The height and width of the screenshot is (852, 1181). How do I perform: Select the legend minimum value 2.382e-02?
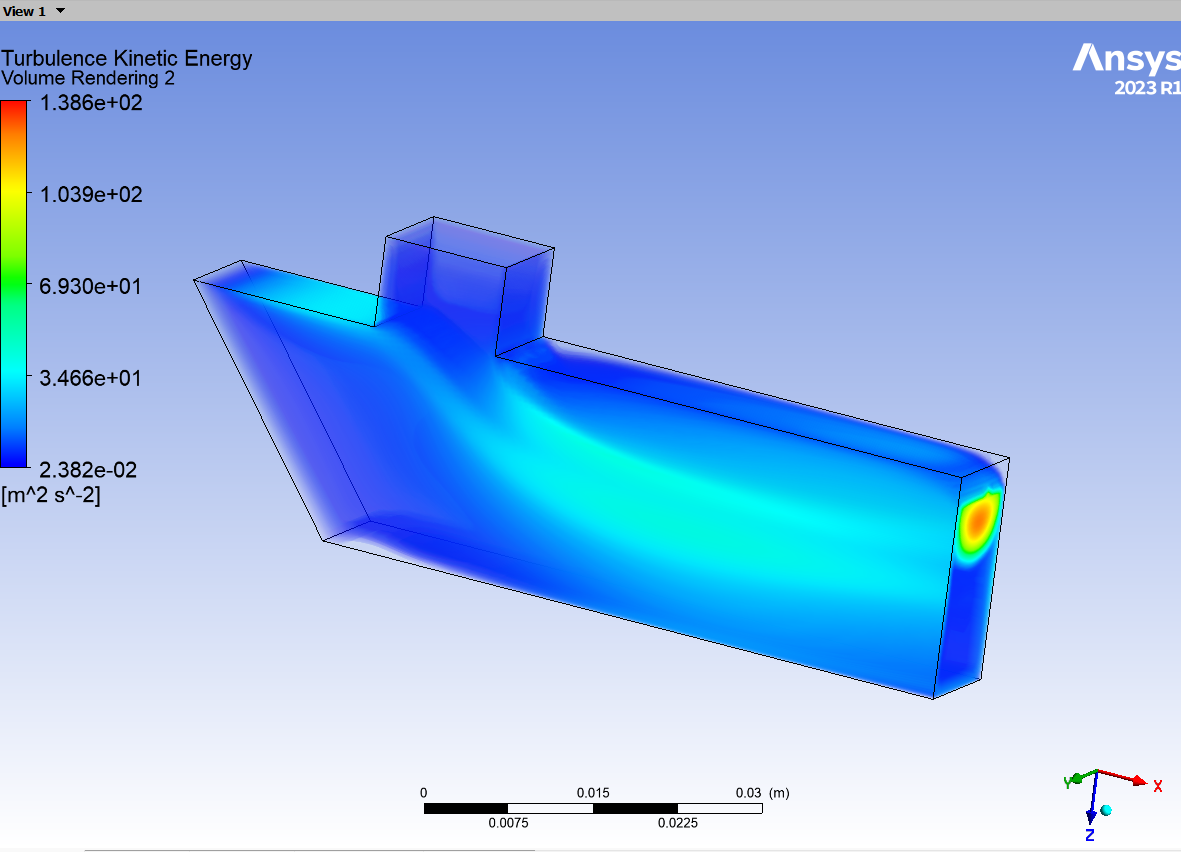[88, 470]
